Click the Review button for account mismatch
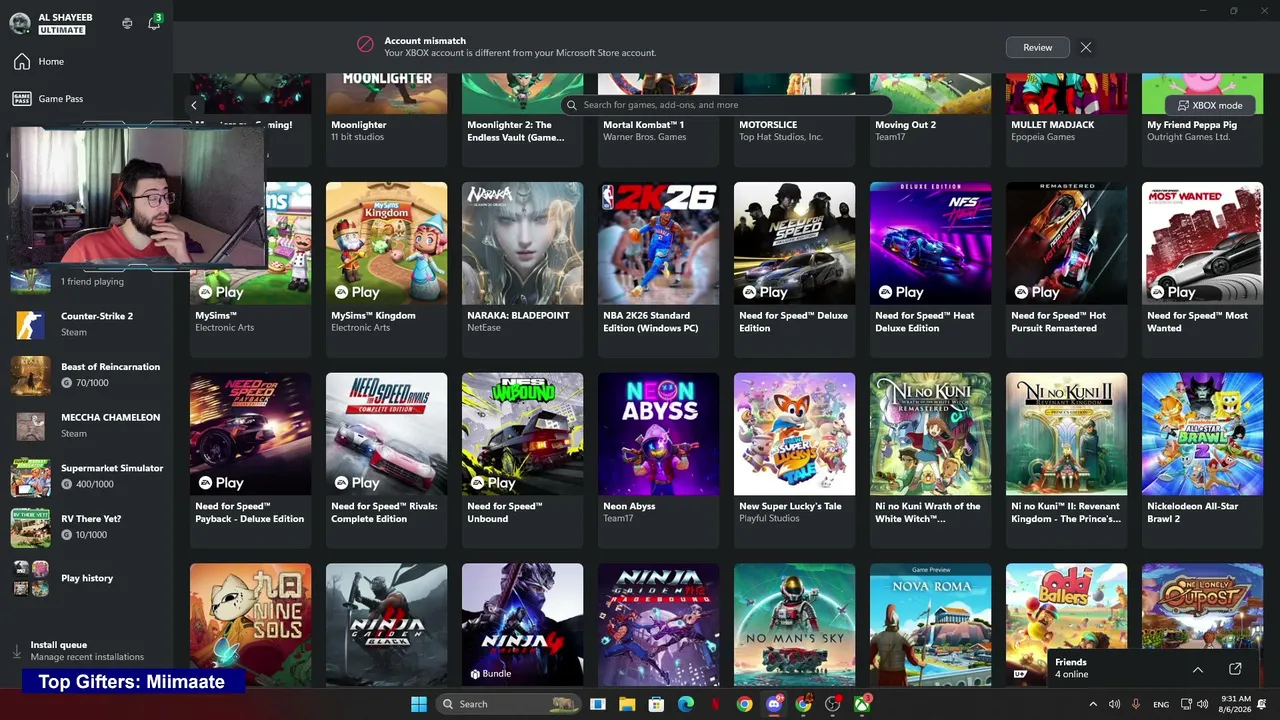Image resolution: width=1280 pixels, height=720 pixels. tap(1037, 47)
